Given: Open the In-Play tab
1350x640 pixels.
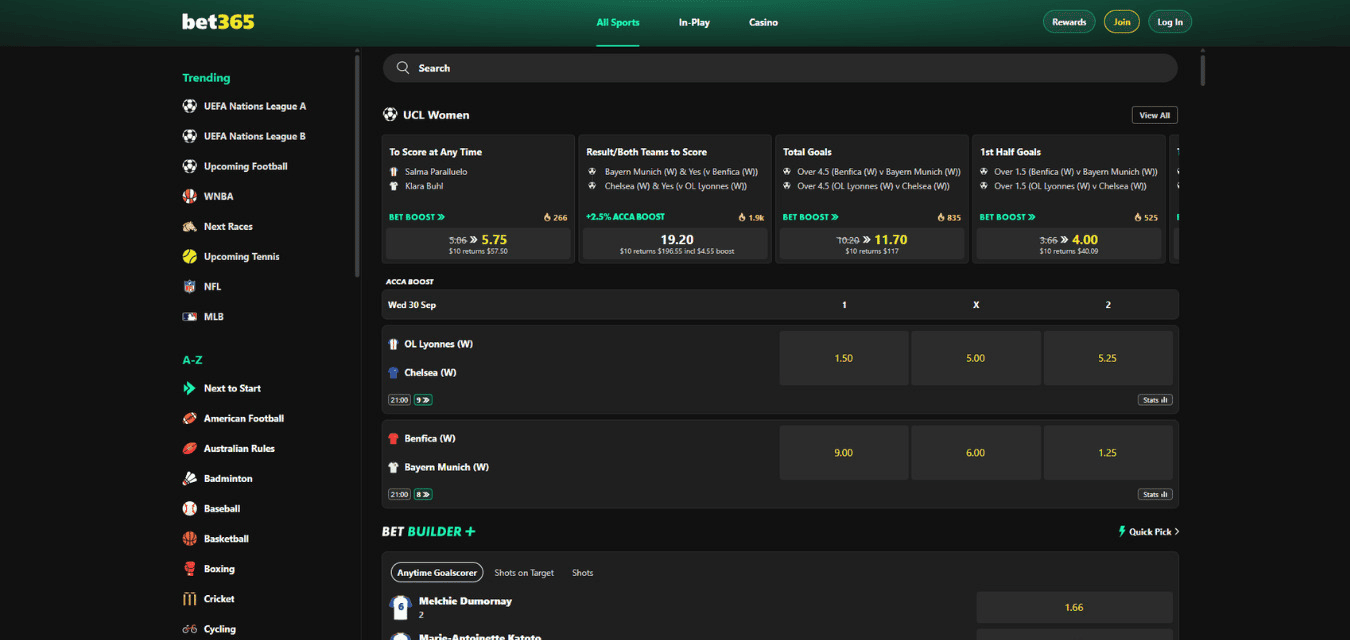Looking at the screenshot, I should coord(694,22).
